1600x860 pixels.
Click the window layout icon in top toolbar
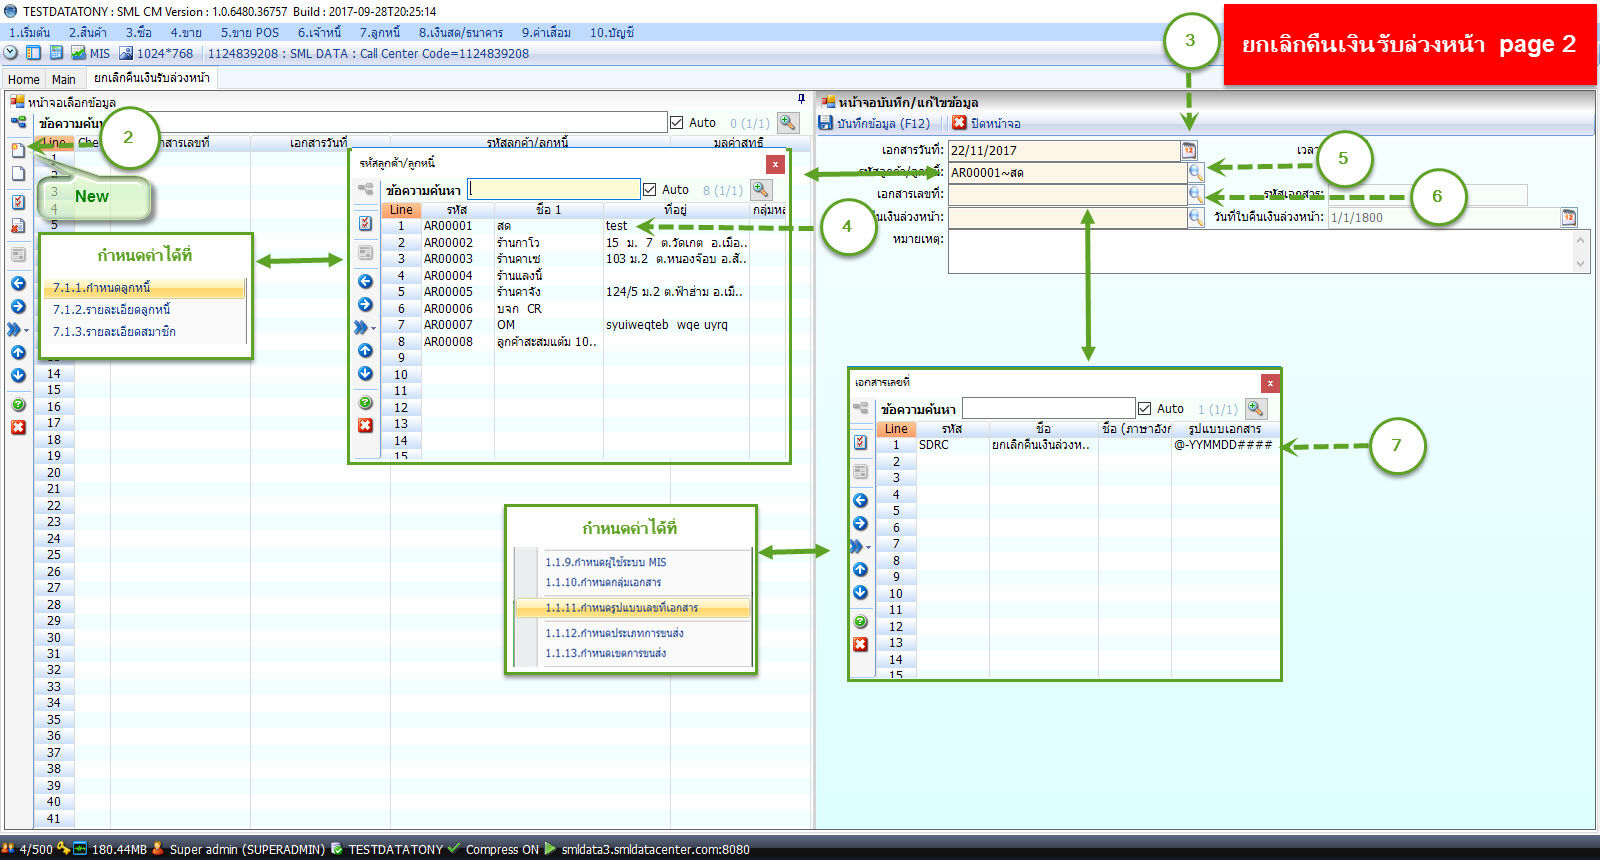click(33, 53)
